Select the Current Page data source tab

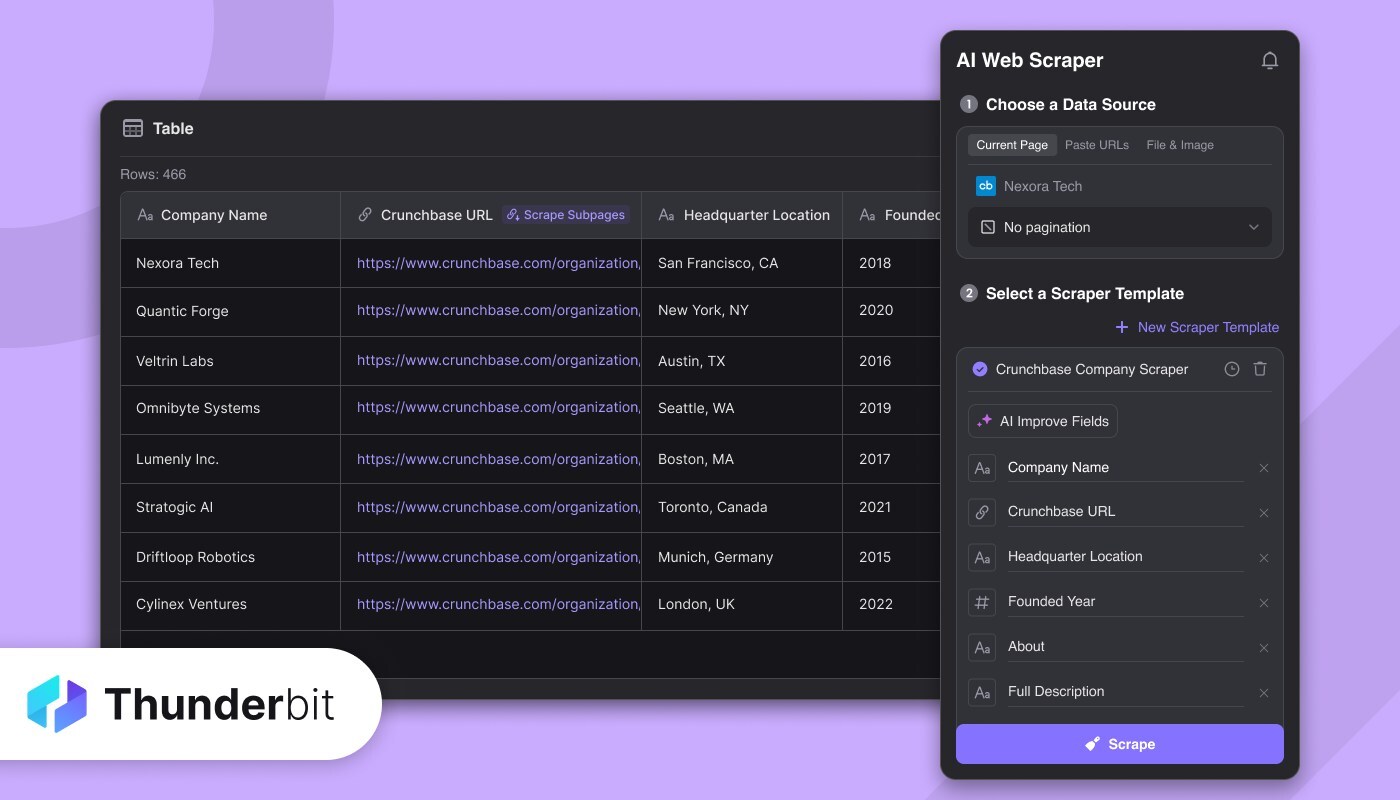[1012, 144]
